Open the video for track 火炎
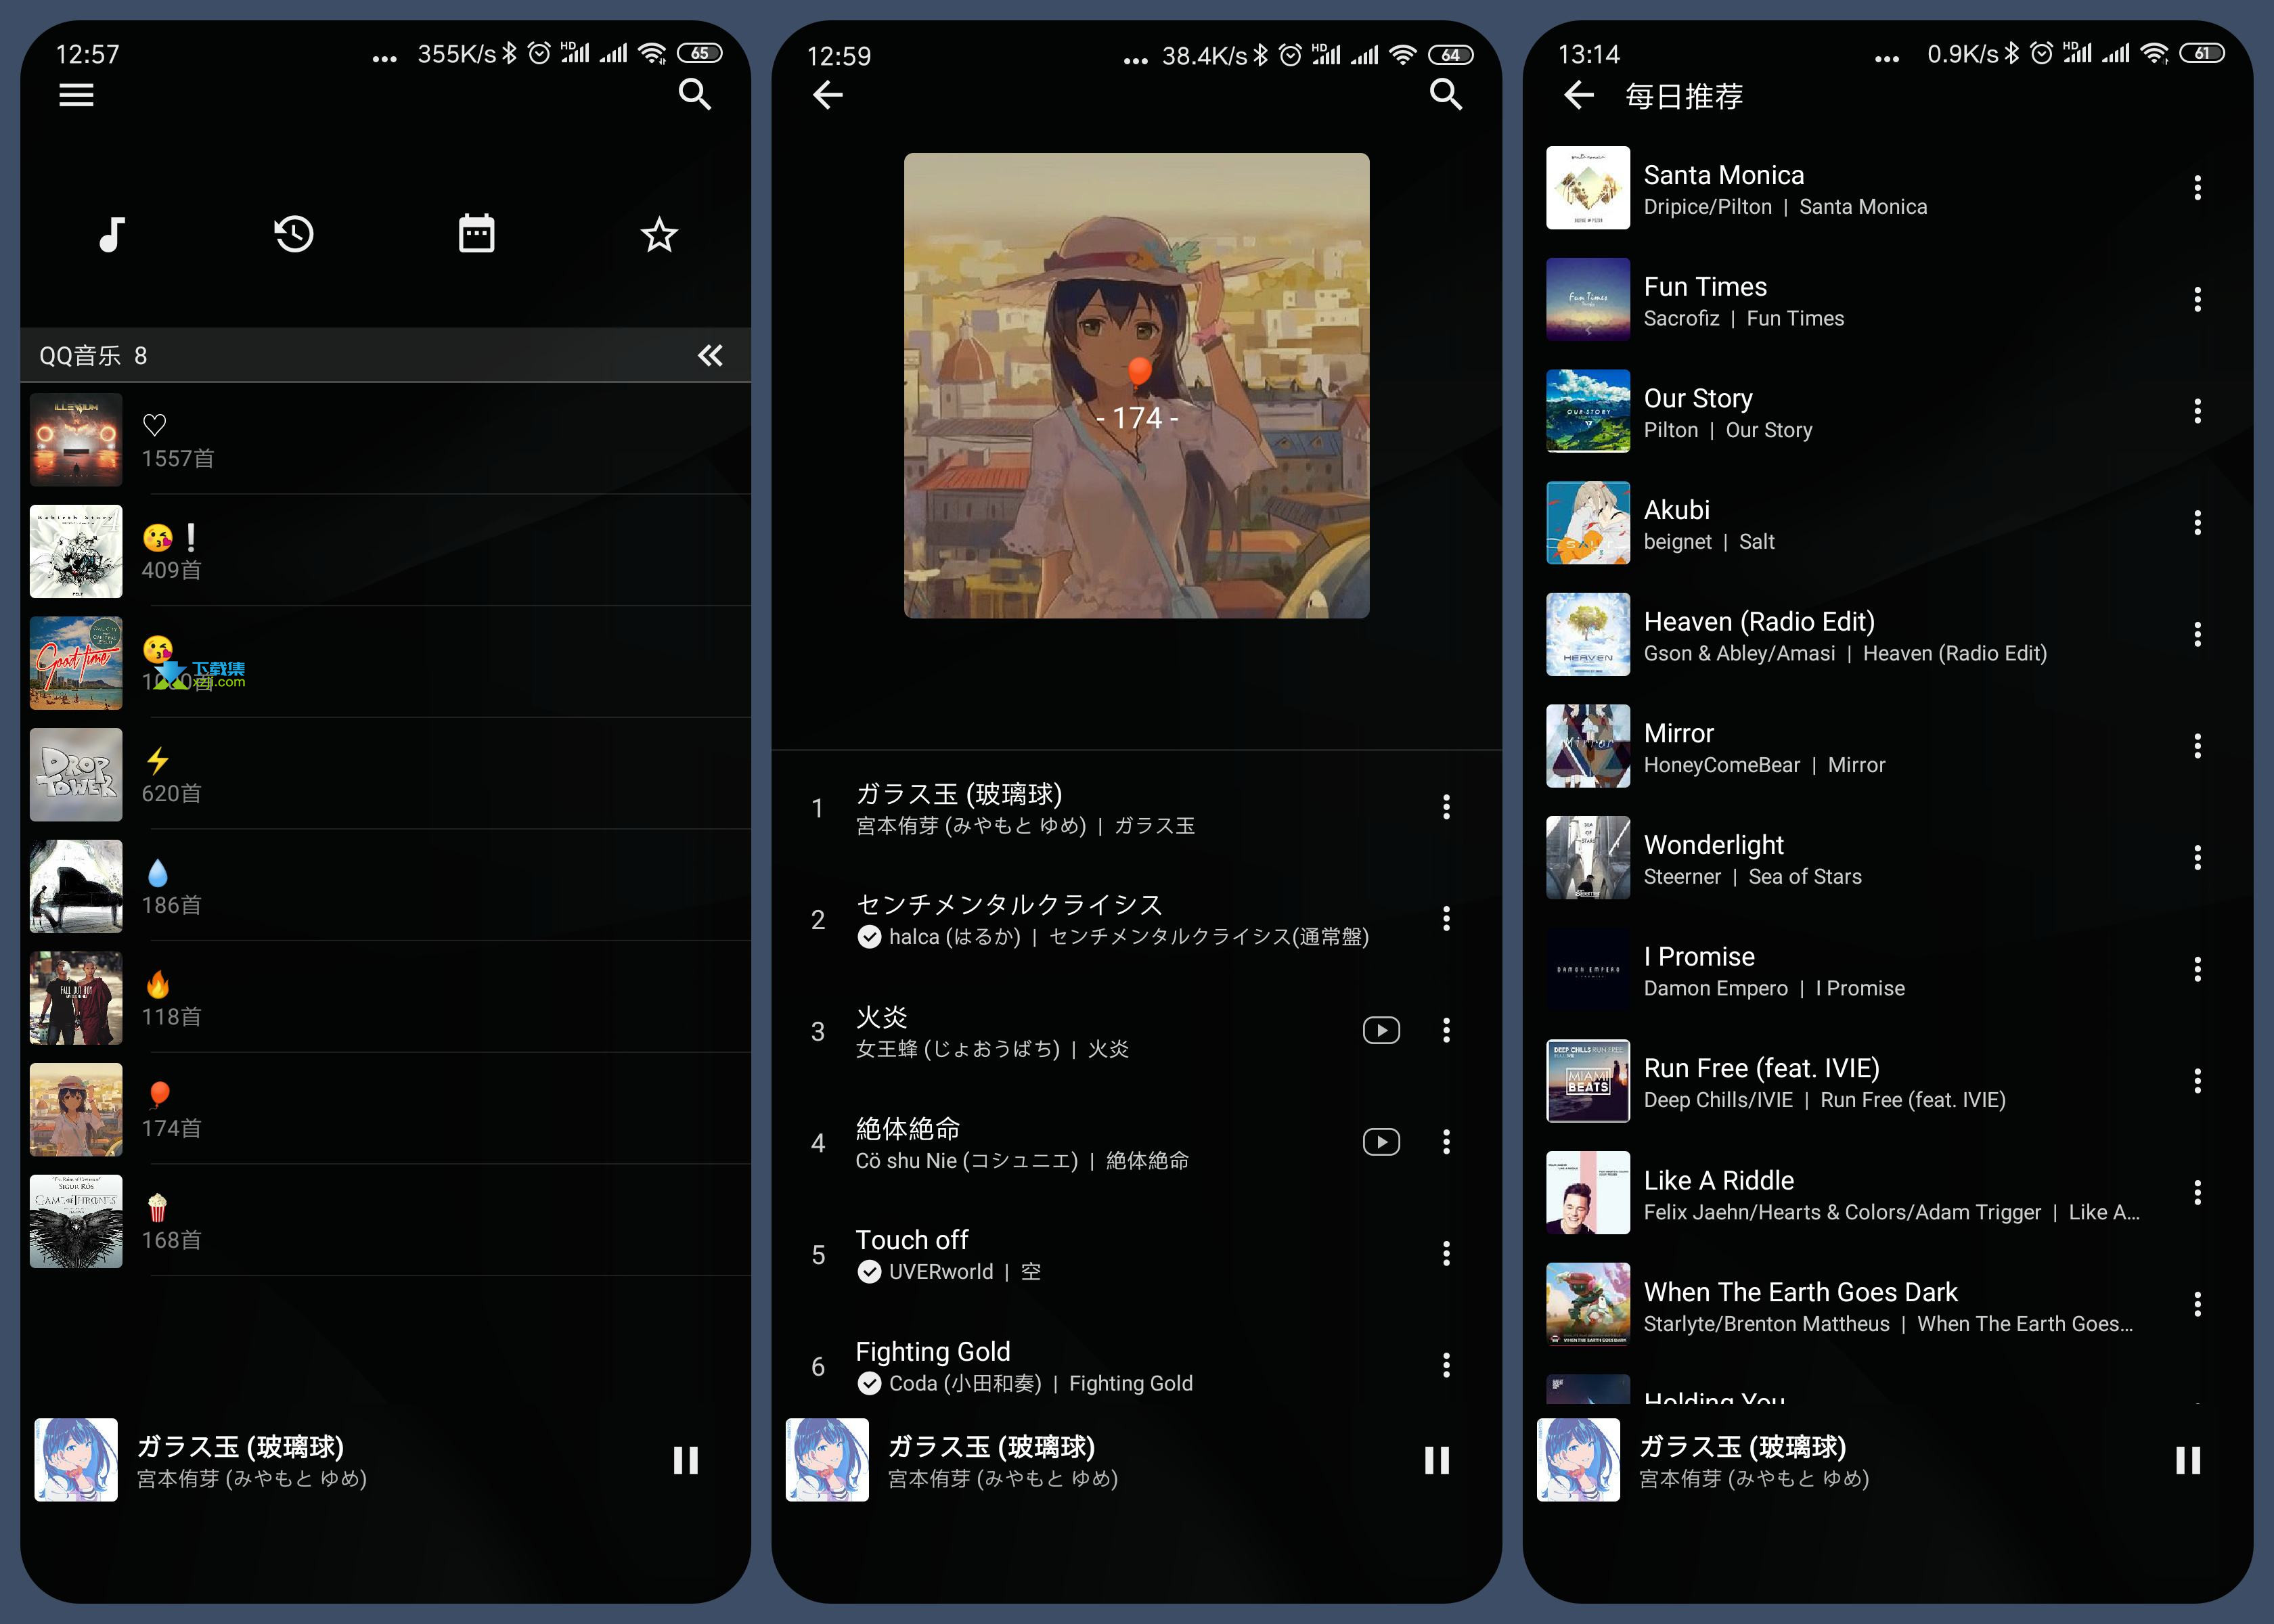Screen dimensions: 2274x1624 (x=1381, y=1031)
